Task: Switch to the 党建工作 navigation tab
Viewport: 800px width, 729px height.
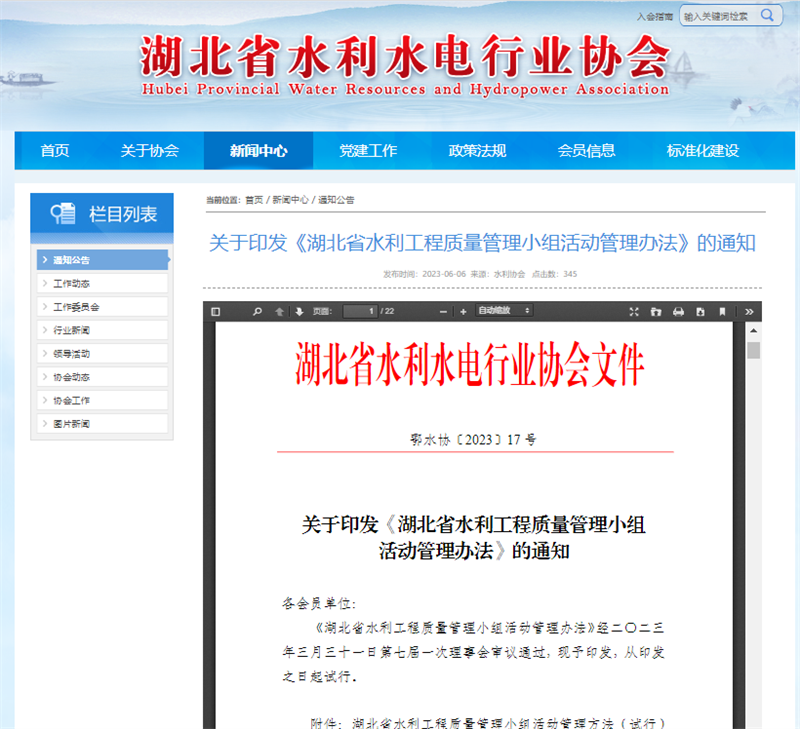Action: pyautogui.click(x=369, y=151)
